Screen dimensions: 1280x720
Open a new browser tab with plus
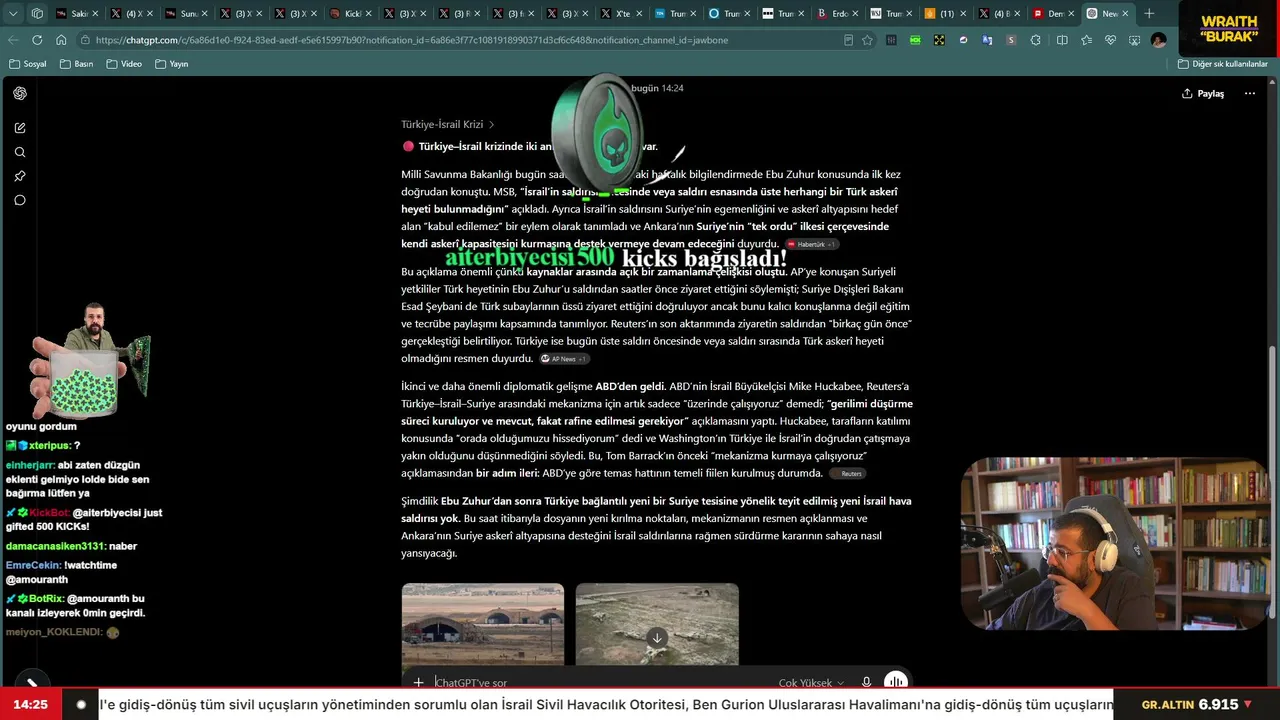(x=1149, y=14)
